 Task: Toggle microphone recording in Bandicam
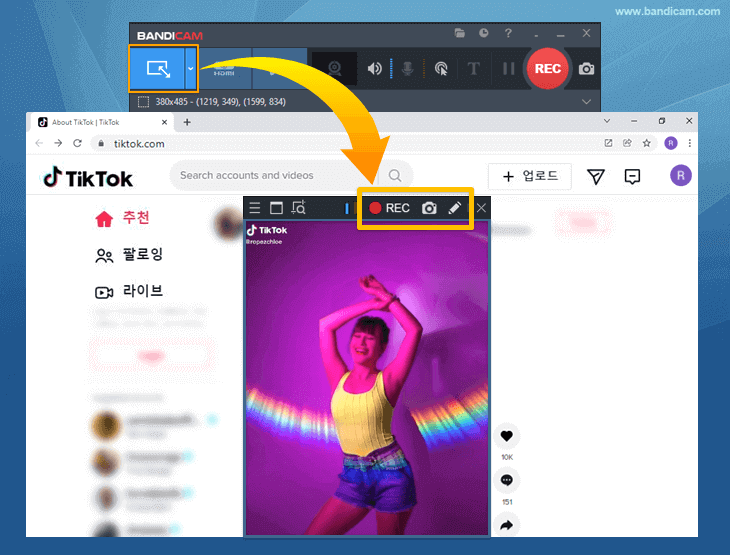tap(408, 69)
